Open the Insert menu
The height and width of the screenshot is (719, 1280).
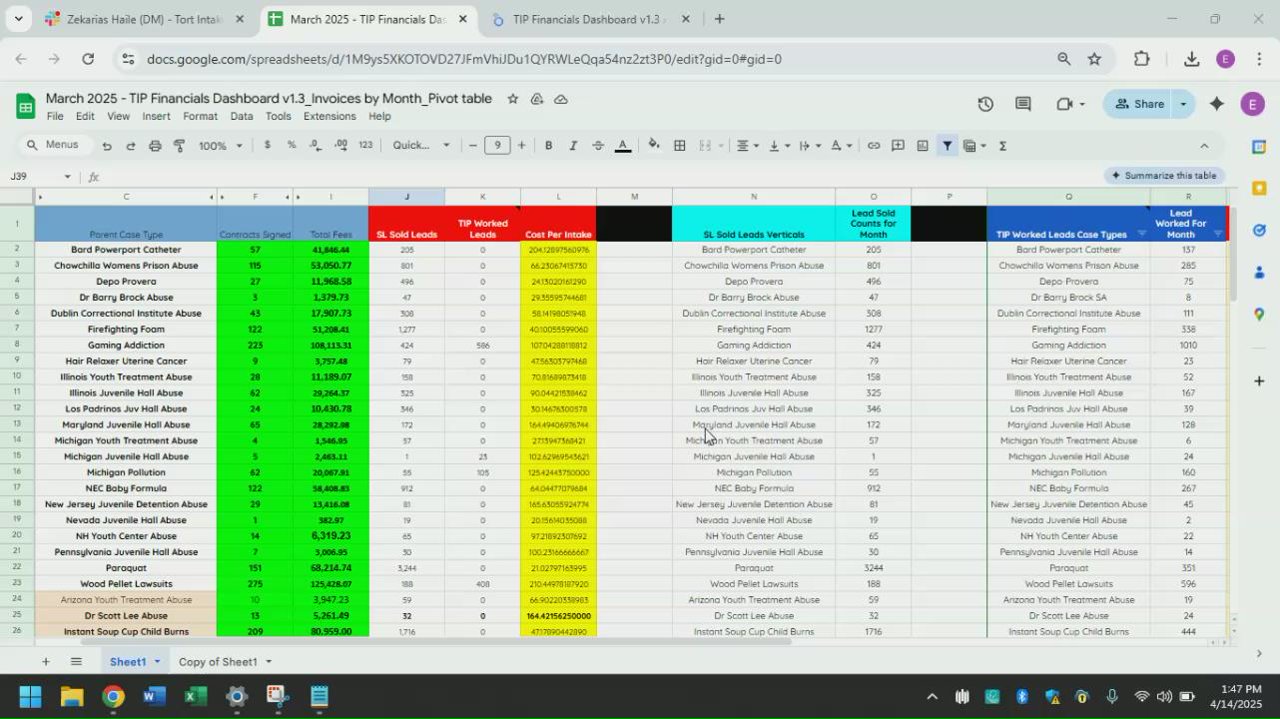(156, 116)
